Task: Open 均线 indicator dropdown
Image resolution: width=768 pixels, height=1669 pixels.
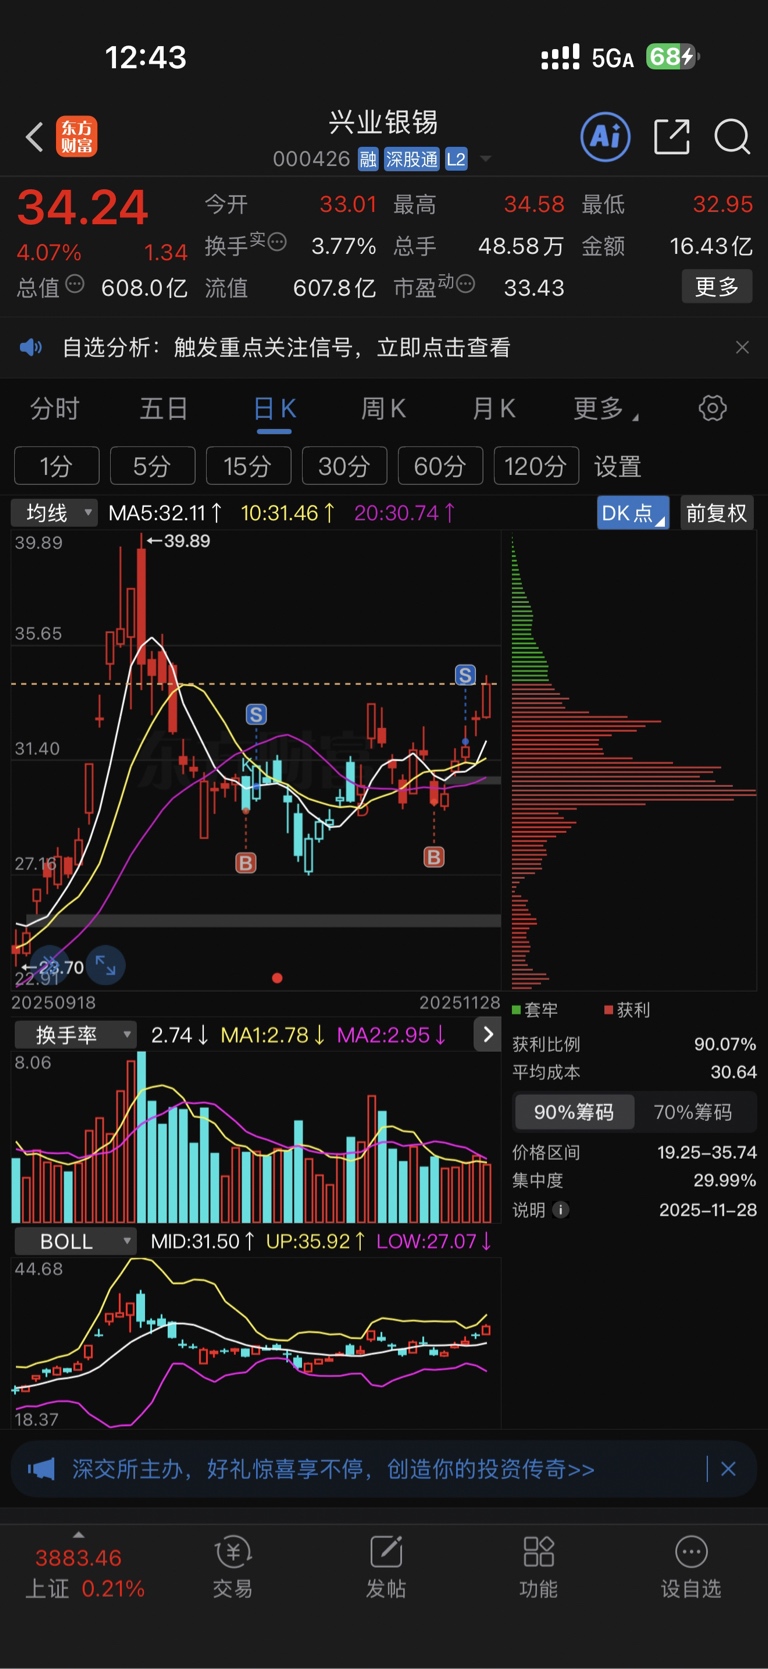Action: [55, 513]
